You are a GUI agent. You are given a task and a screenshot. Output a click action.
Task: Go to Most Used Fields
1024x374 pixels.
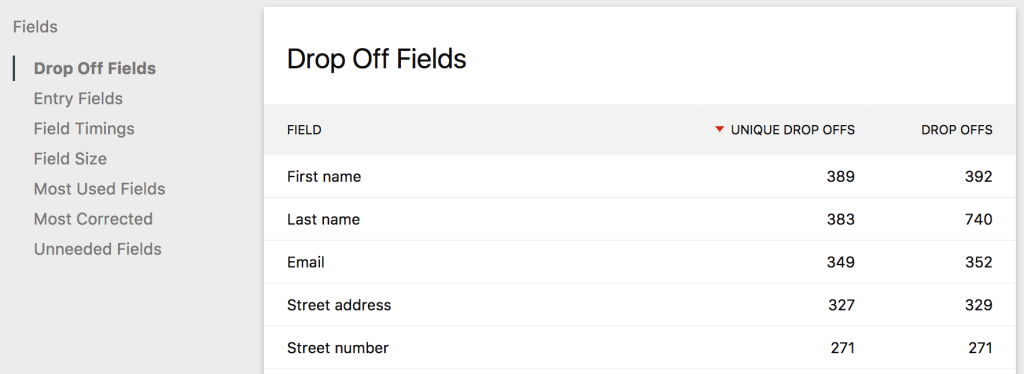pos(100,189)
